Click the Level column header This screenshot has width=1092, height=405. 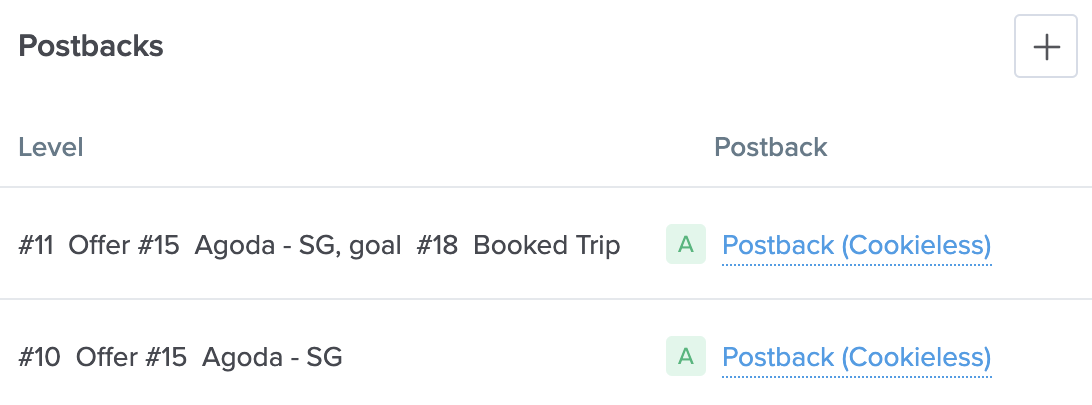(x=51, y=148)
